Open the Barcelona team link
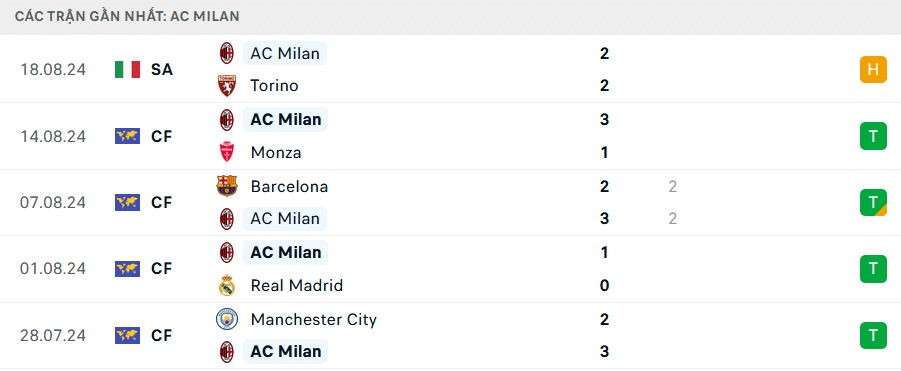Viewport: 901px width, 371px height. point(289,186)
